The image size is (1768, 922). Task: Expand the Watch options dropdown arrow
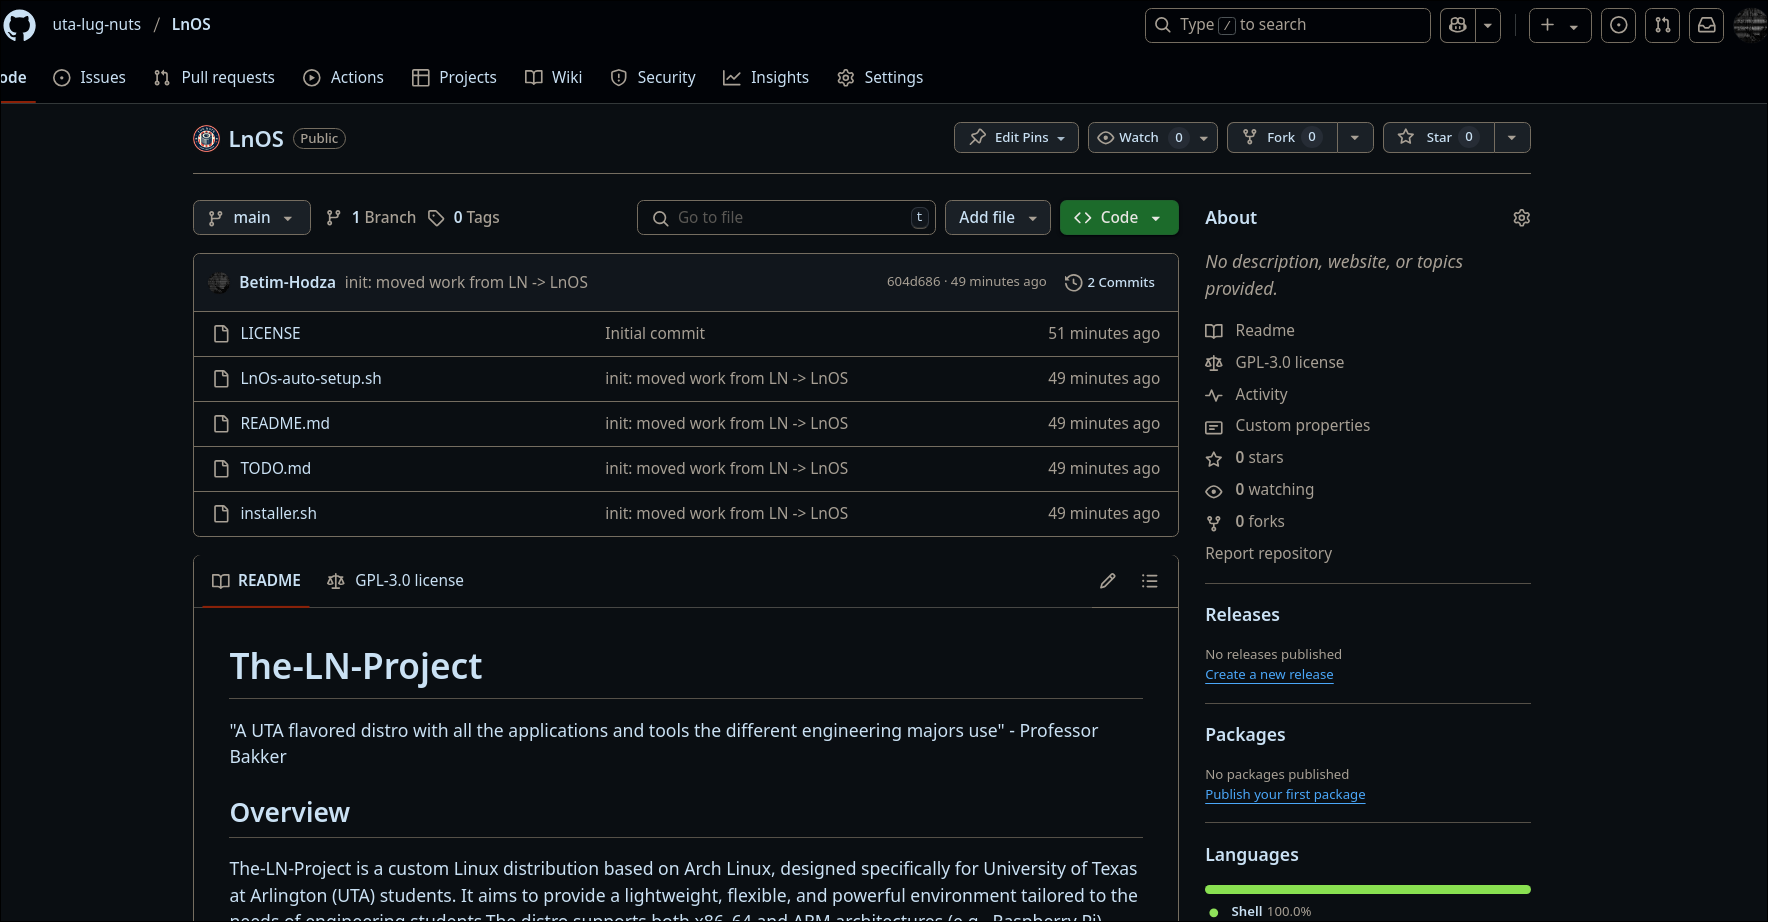[1204, 137]
